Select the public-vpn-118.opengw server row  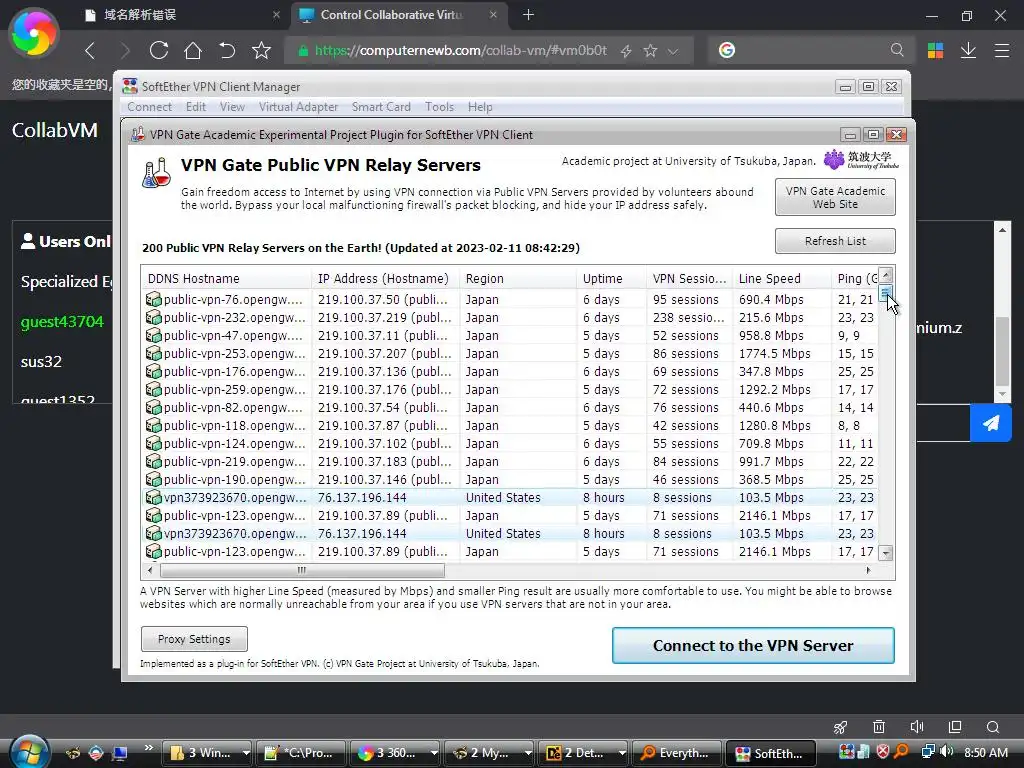coord(509,426)
